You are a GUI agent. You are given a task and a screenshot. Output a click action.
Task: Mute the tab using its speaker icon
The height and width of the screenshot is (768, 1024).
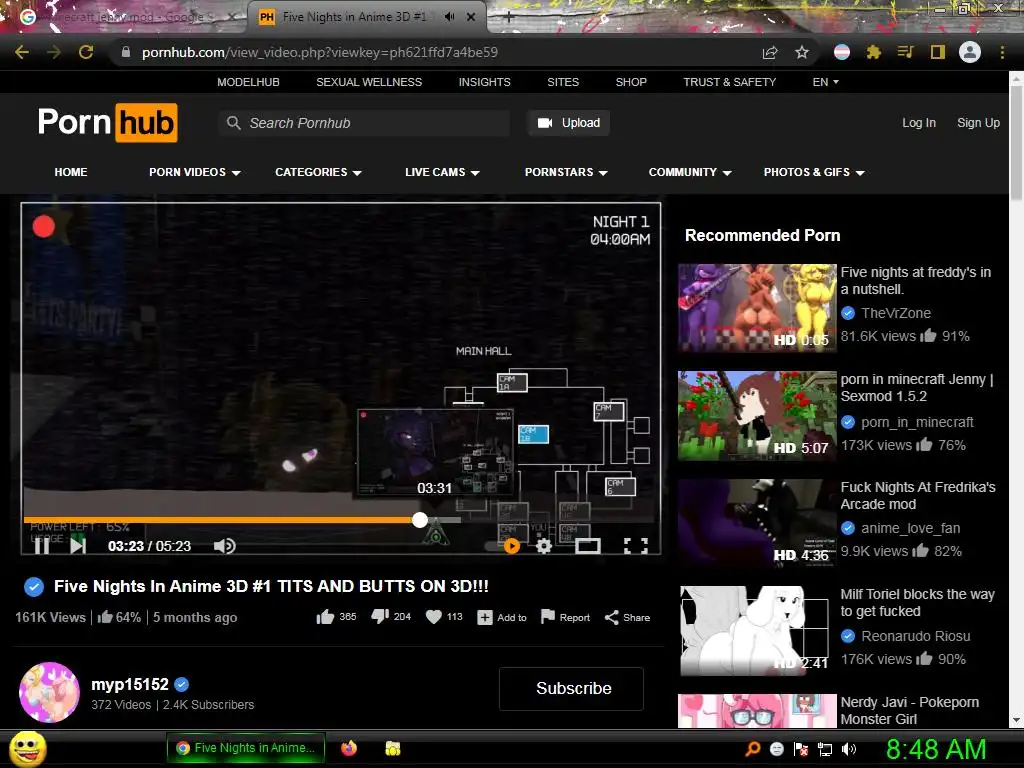click(x=449, y=17)
